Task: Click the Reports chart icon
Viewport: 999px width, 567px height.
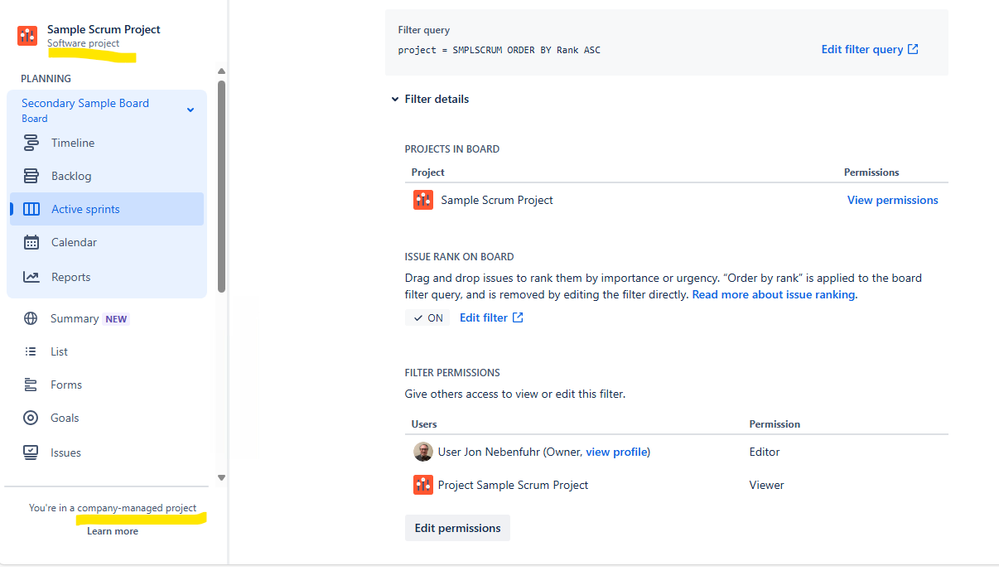Action: [x=31, y=276]
